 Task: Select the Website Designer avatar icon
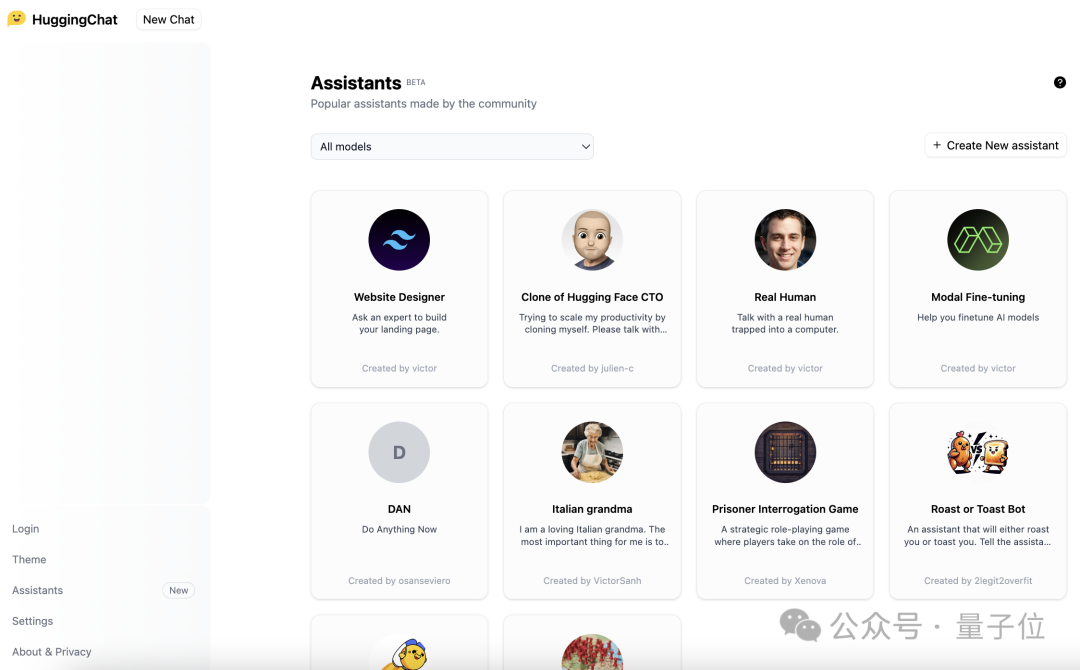pyautogui.click(x=399, y=240)
